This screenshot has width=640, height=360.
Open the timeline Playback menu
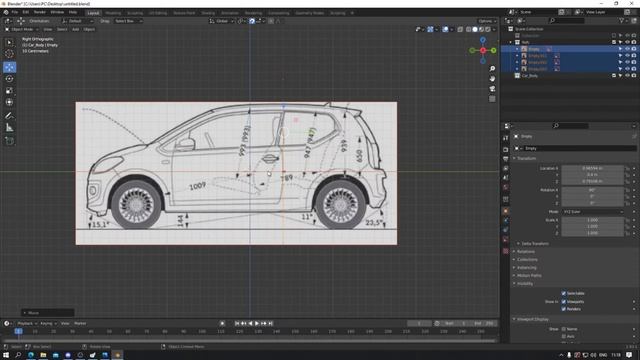pyautogui.click(x=26, y=323)
